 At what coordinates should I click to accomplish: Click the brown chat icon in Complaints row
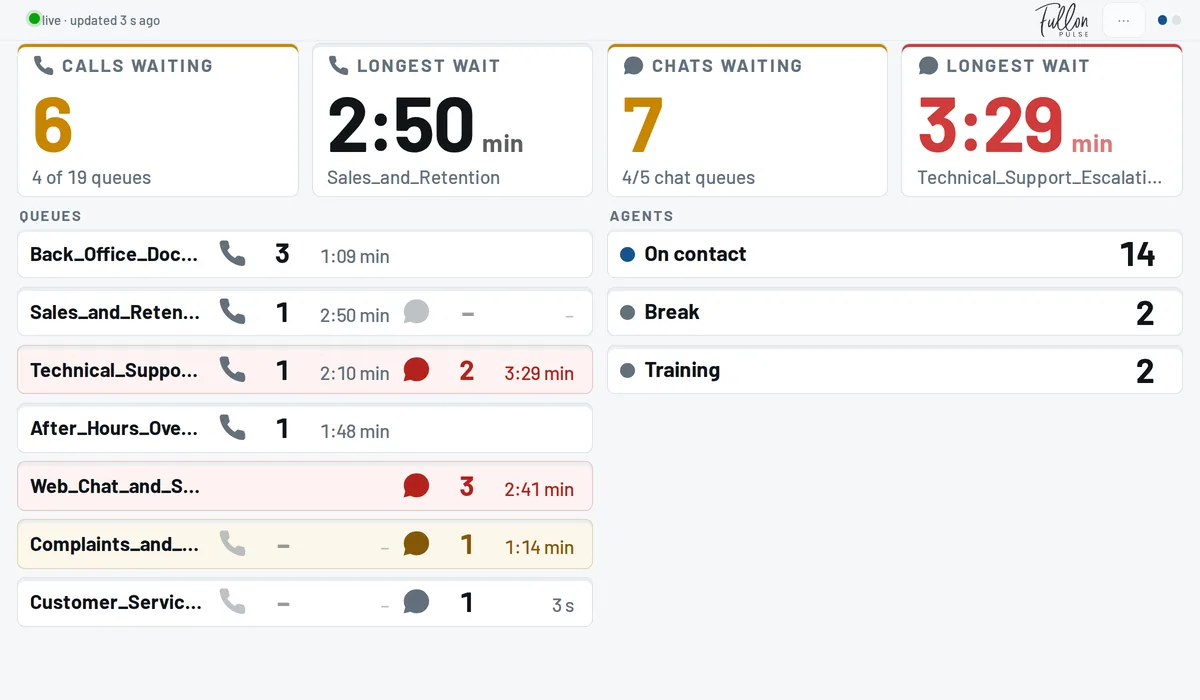pos(416,544)
